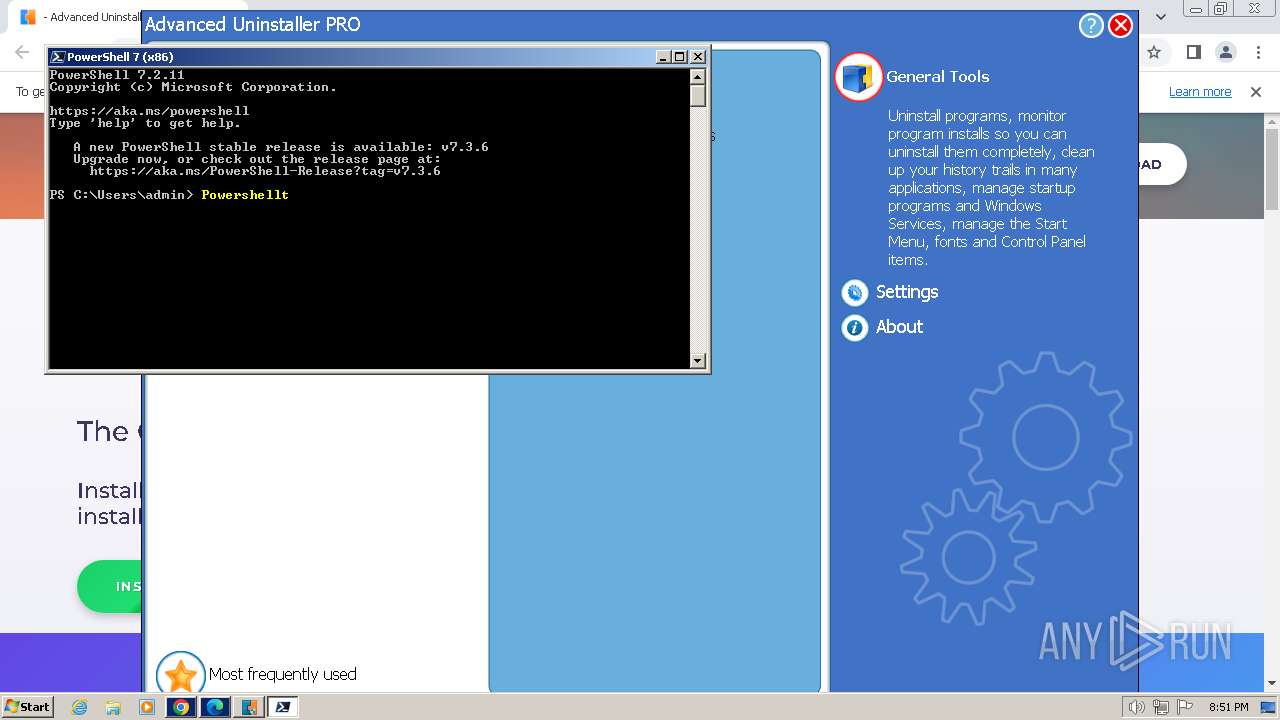Viewport: 1280px width, 720px height.
Task: Minimize the PowerShell 7 window
Action: [663, 57]
